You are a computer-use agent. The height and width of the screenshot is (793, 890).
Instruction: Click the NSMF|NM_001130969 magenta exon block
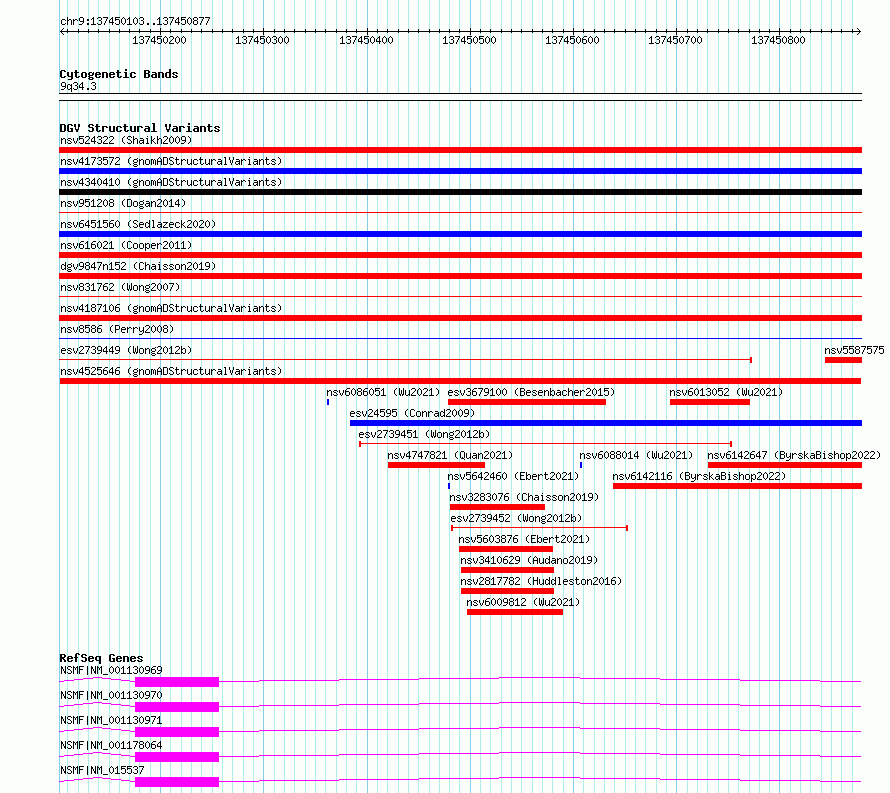pos(177,682)
